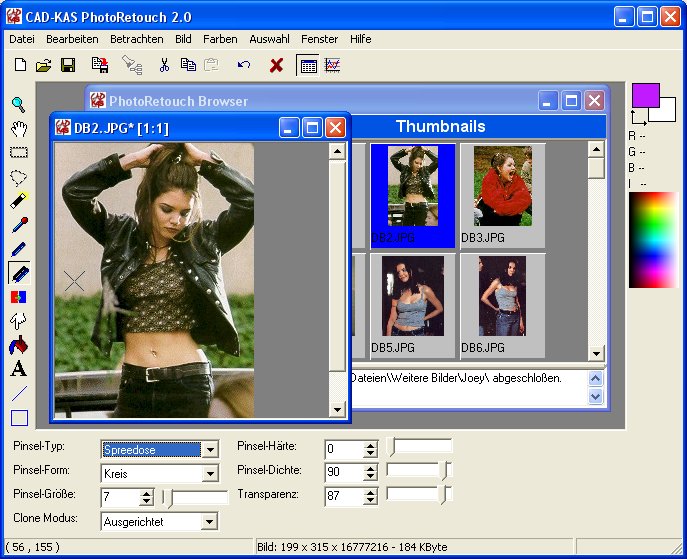This screenshot has height=559, width=687.
Task: Increase Pinsel-Größe with the up arrow
Action: (147, 492)
